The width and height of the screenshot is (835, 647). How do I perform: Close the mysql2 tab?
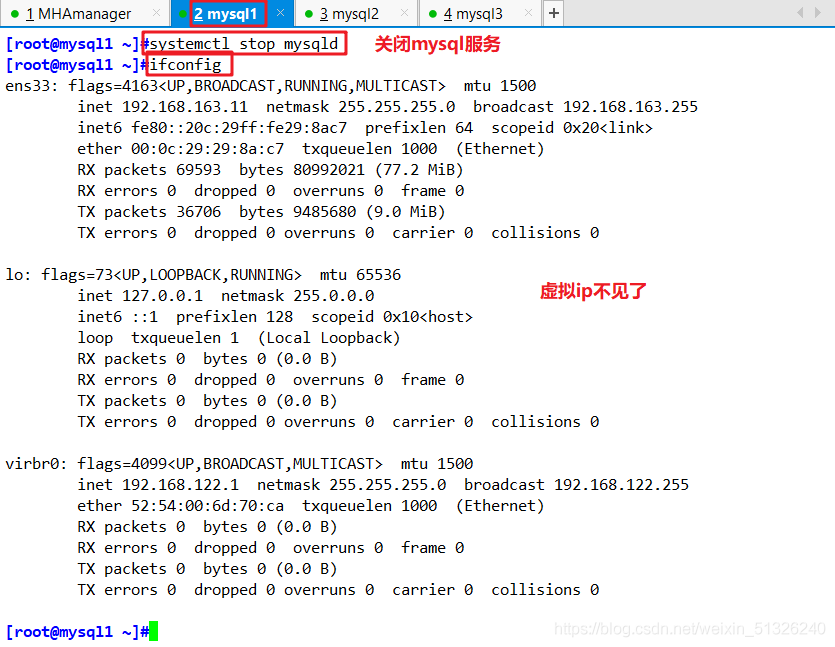tap(404, 13)
